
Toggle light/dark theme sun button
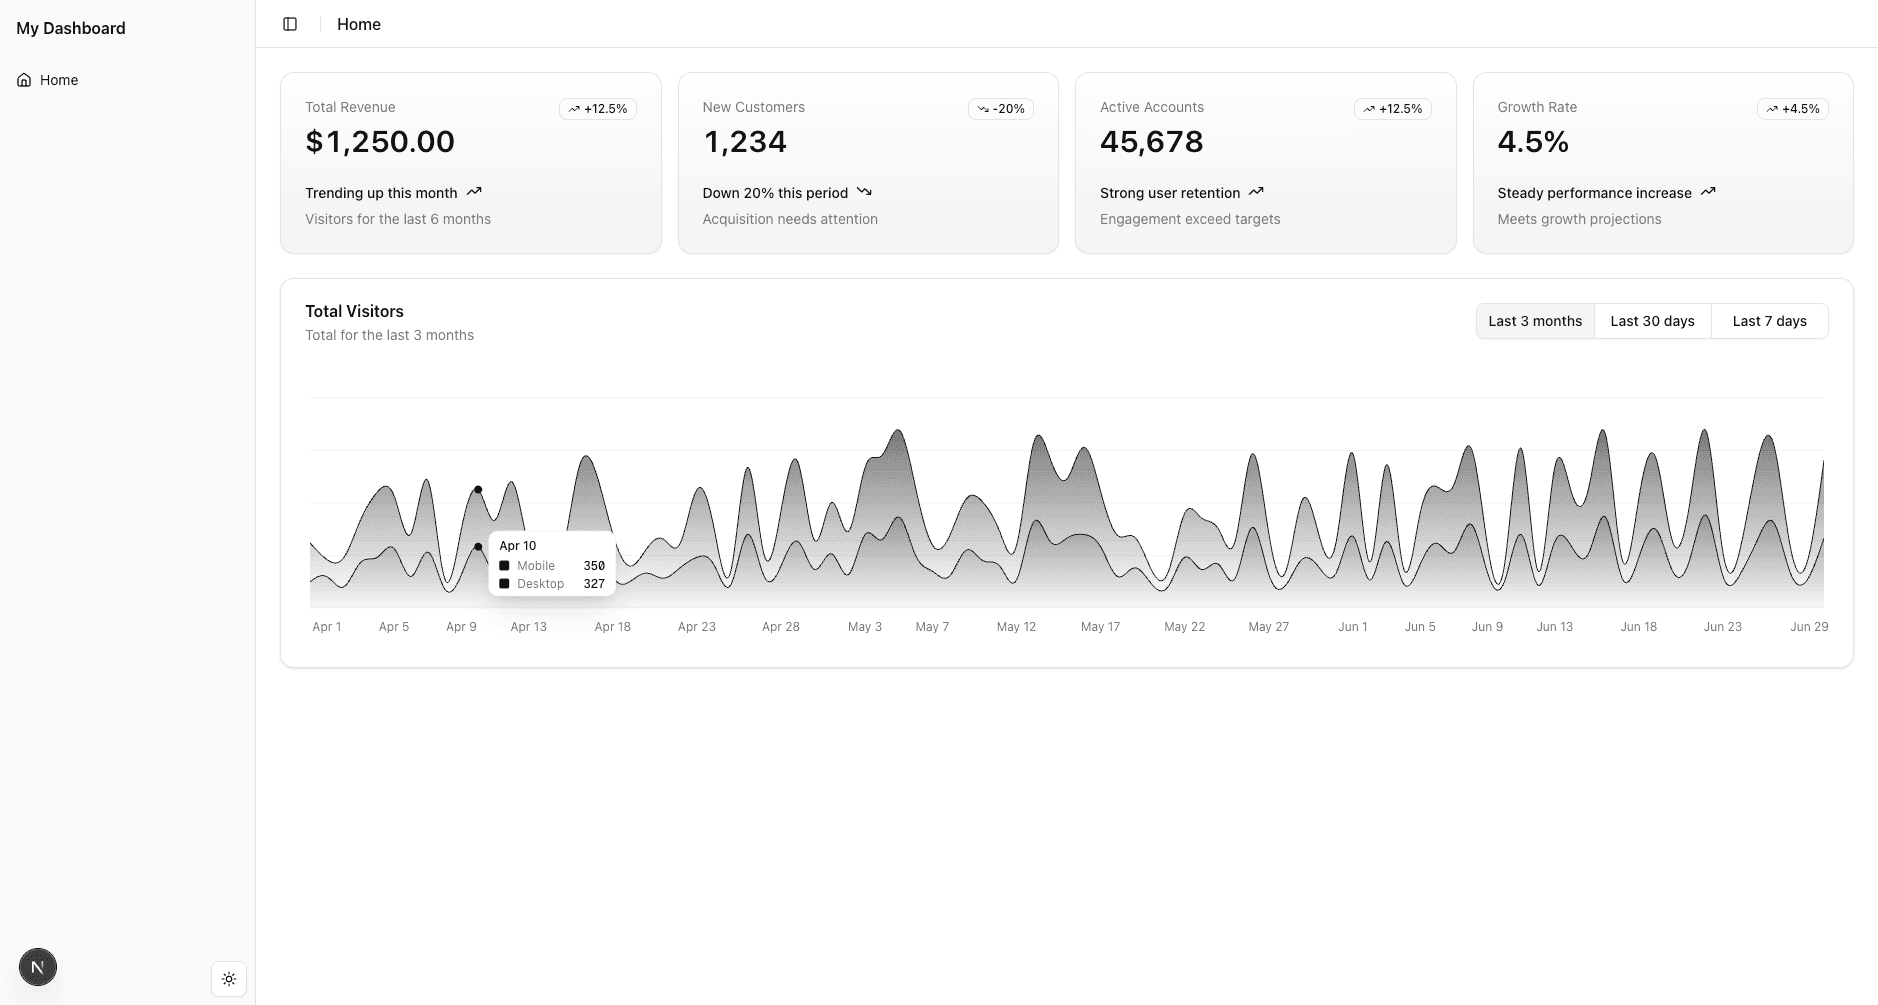coord(229,979)
